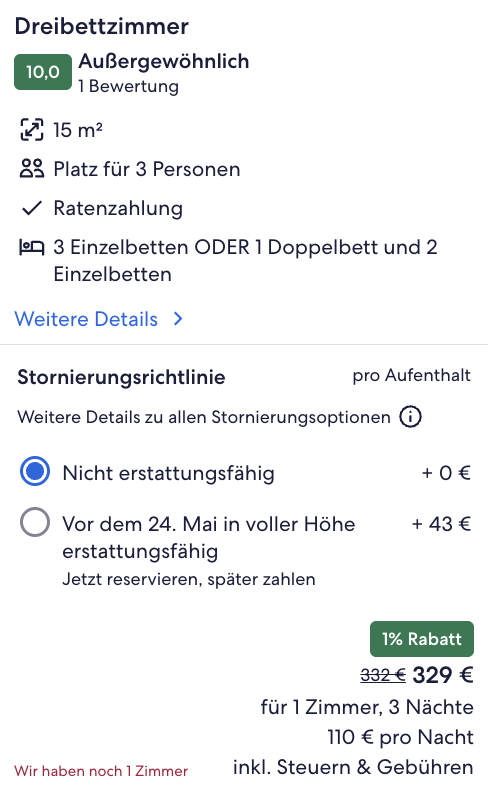This screenshot has height=790, width=488.
Task: Click the Stornierungsrichtlinie heading
Action: click(121, 377)
